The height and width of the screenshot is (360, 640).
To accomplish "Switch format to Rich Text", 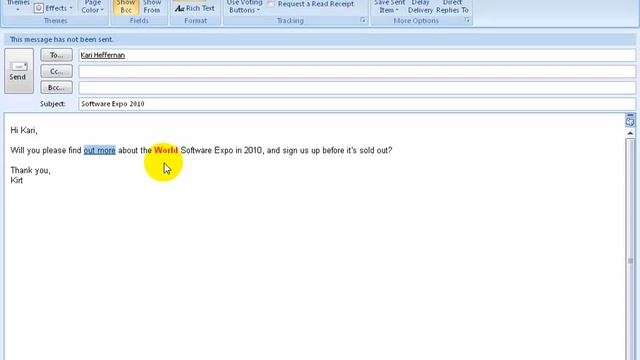I will pyautogui.click(x=195, y=8).
